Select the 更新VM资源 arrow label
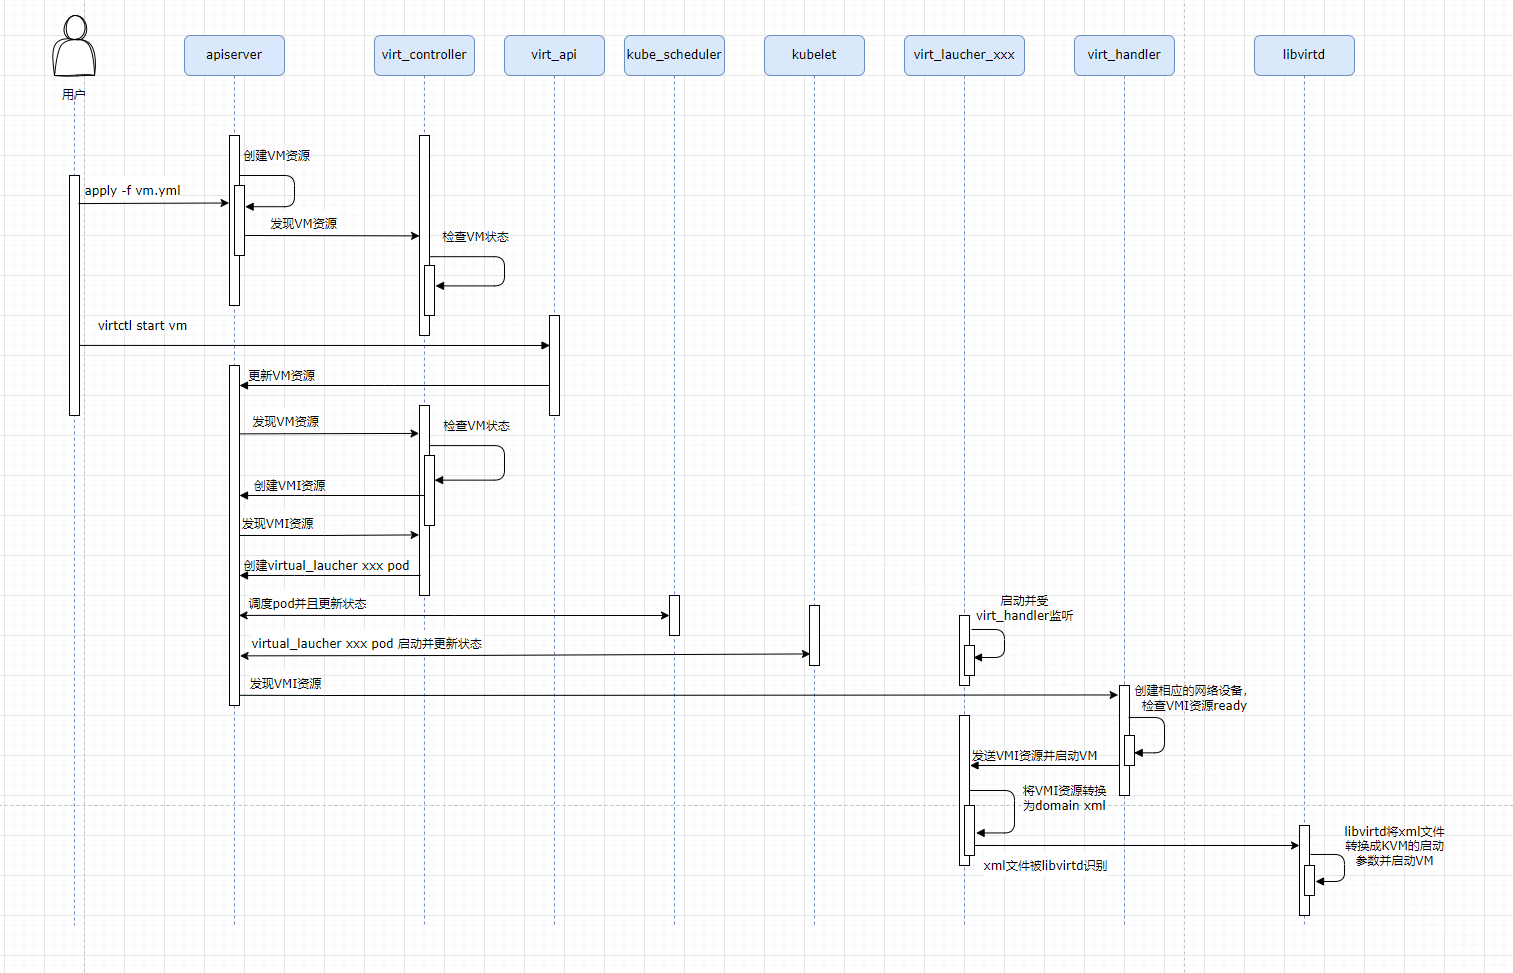Screen dimensions: 1513x973 point(282,376)
